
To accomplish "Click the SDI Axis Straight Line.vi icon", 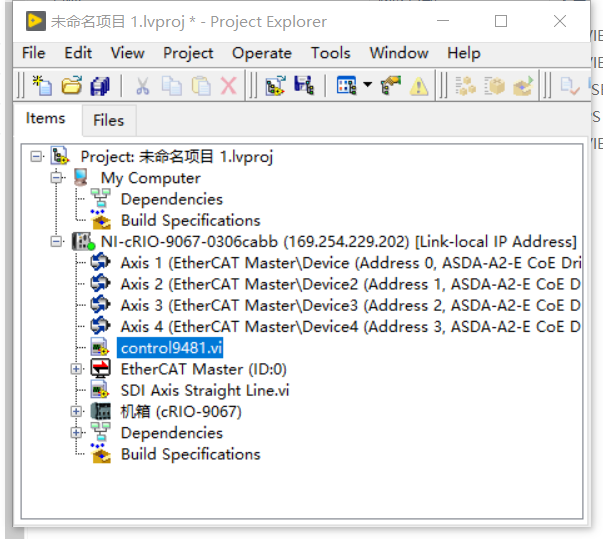I will tap(100, 390).
